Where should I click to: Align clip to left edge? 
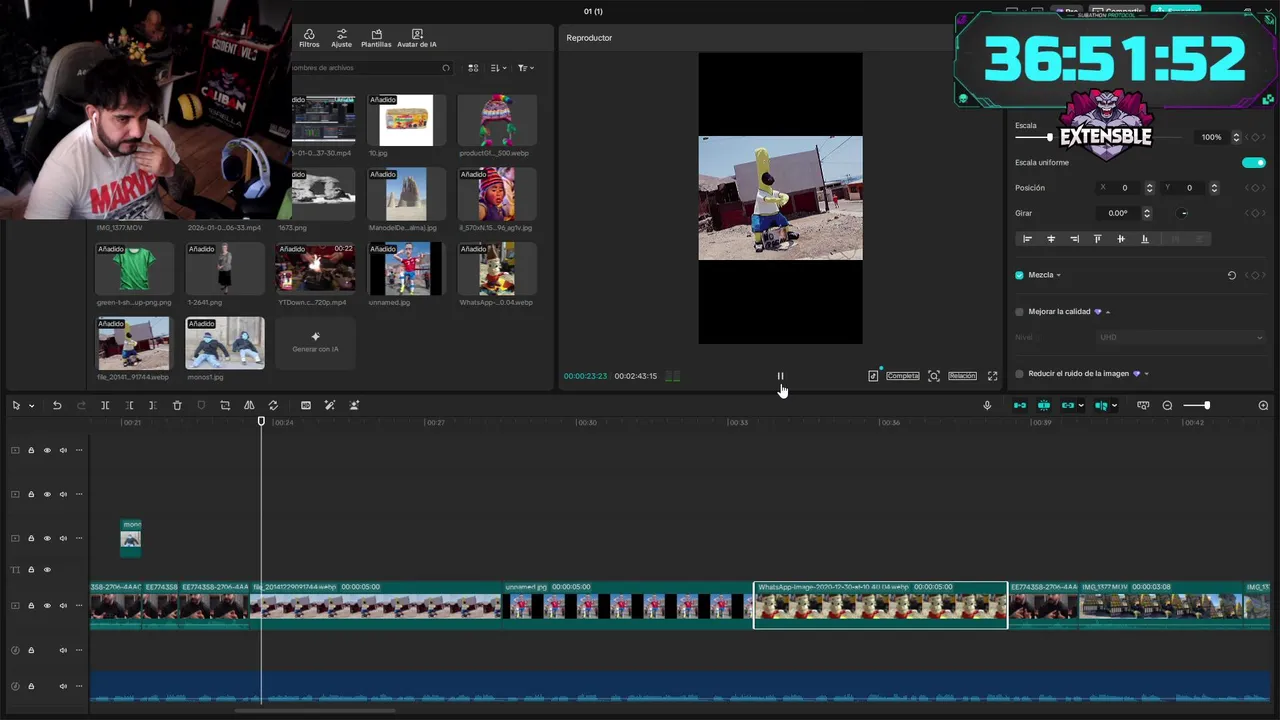point(1027,239)
